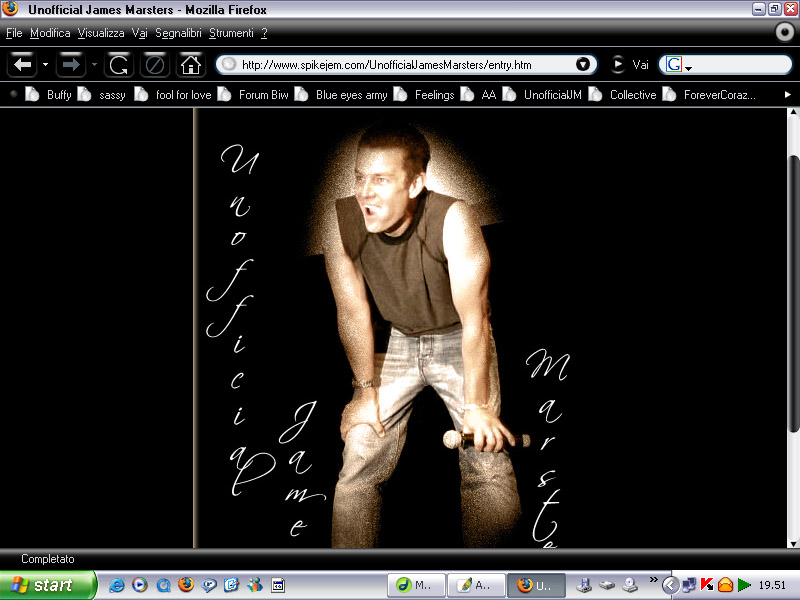Open the Blue eyes army bookmark
The width and height of the screenshot is (800, 600).
pos(341,94)
